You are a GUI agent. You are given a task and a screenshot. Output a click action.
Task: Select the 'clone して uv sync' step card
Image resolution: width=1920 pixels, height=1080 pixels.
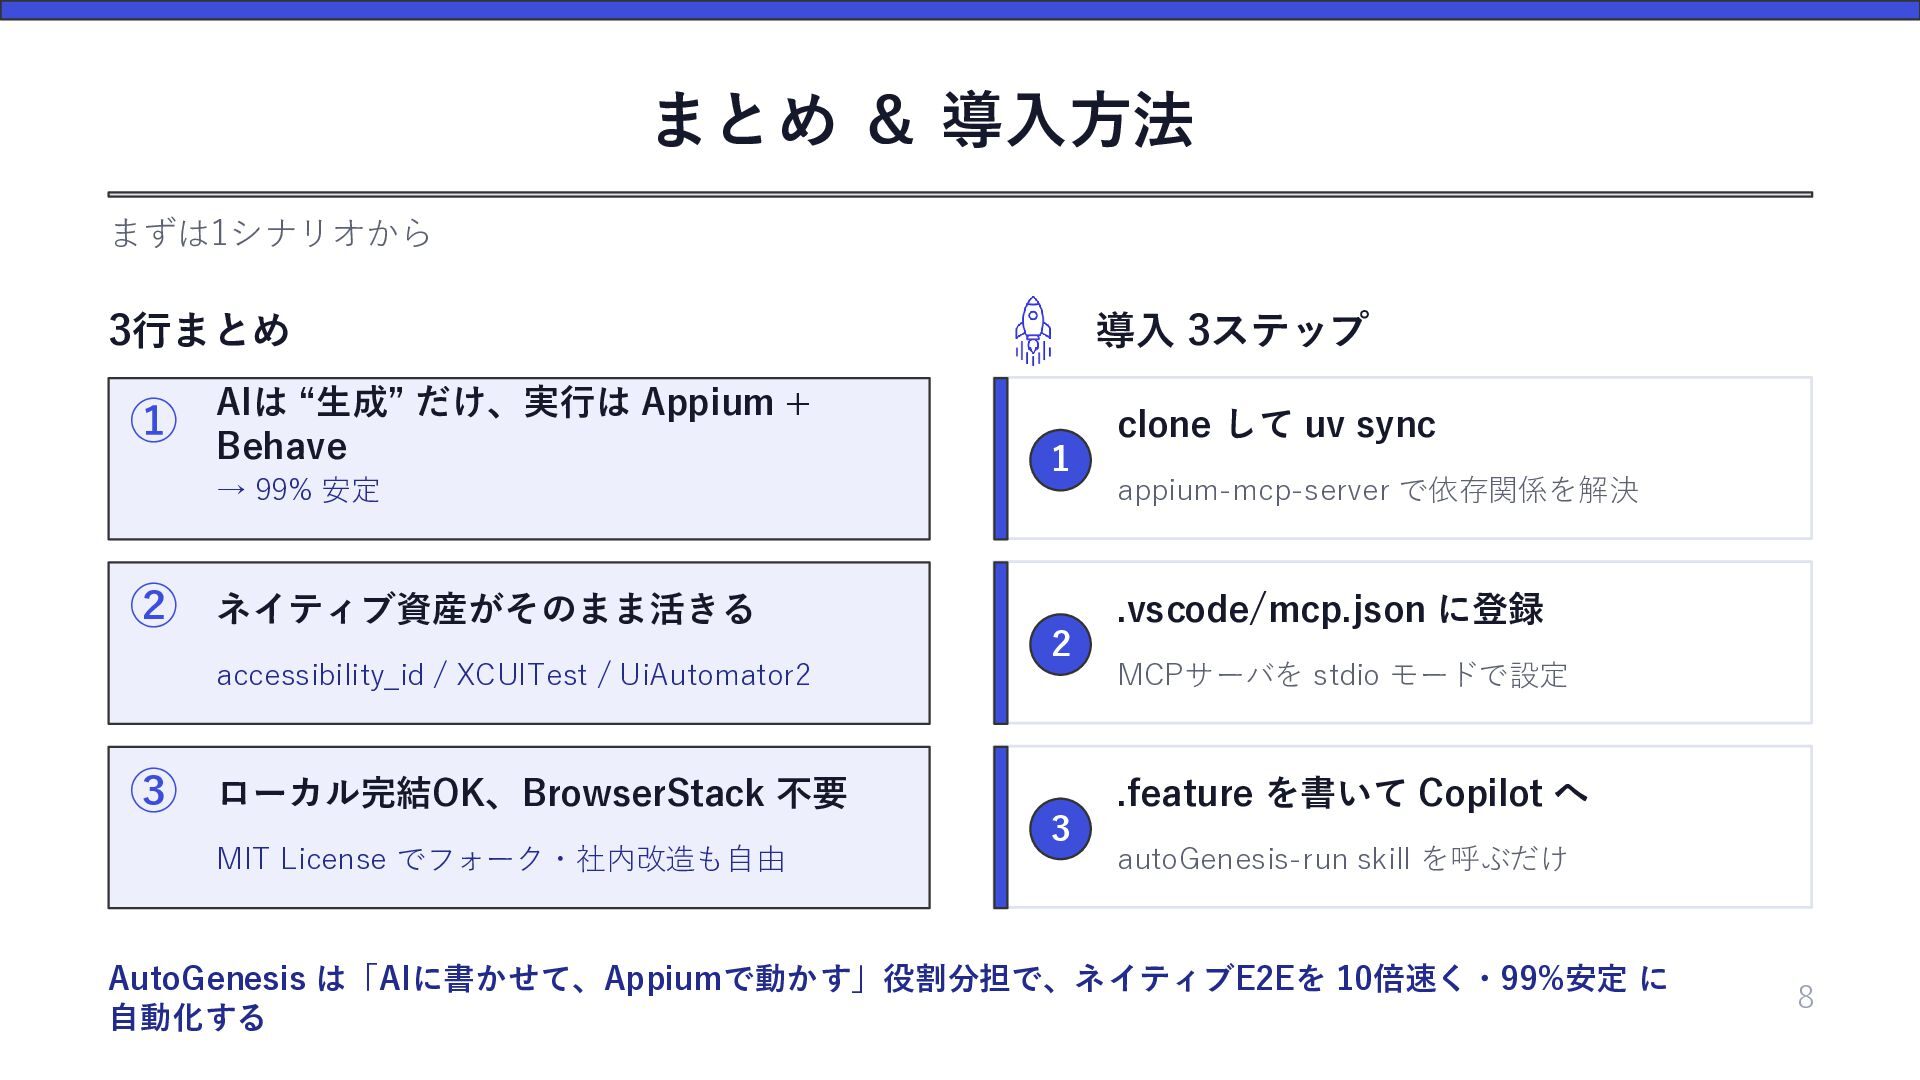click(1403, 459)
